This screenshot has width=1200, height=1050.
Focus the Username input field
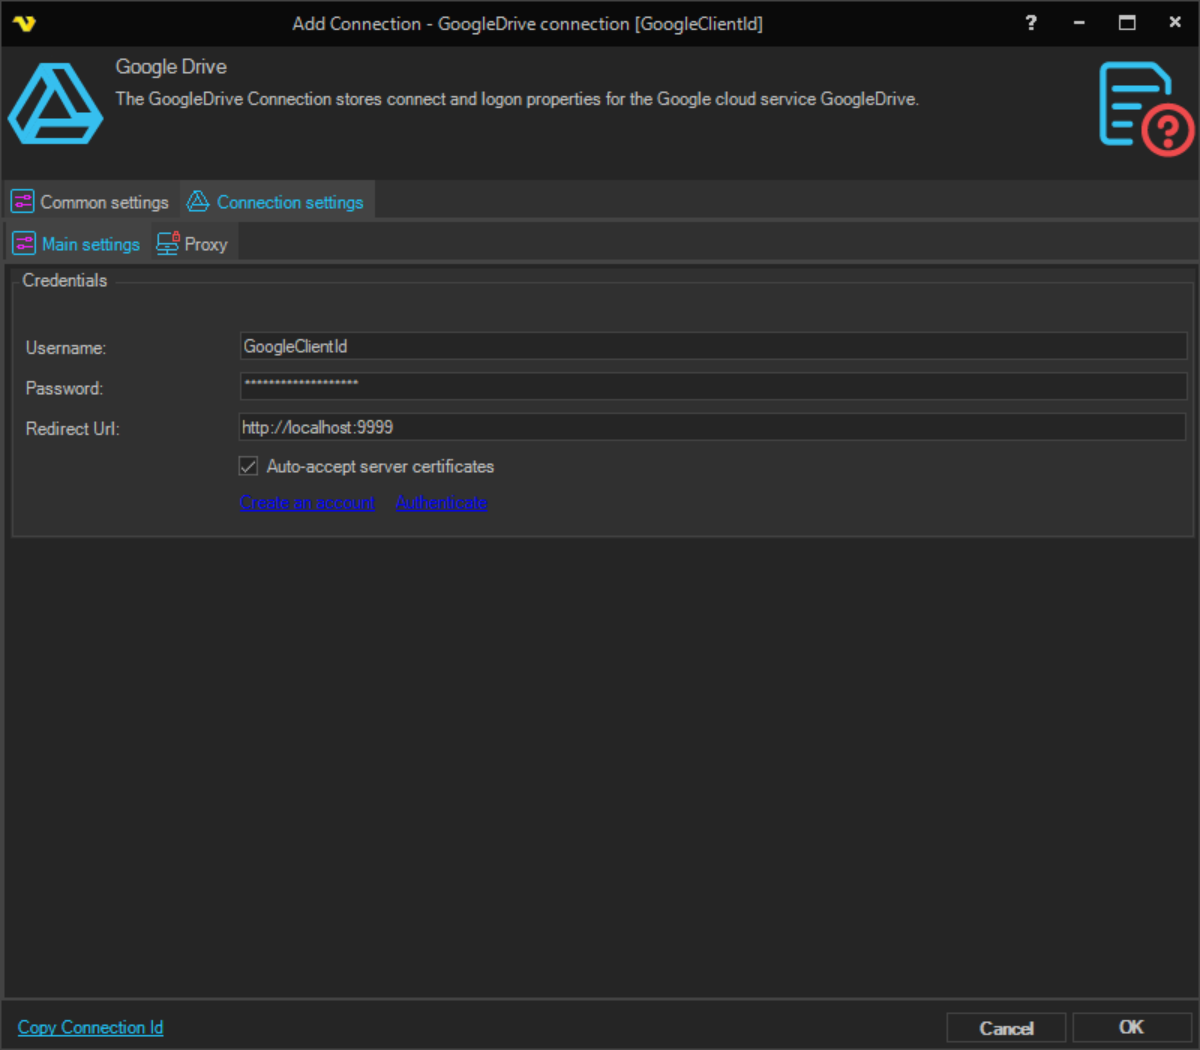712,346
